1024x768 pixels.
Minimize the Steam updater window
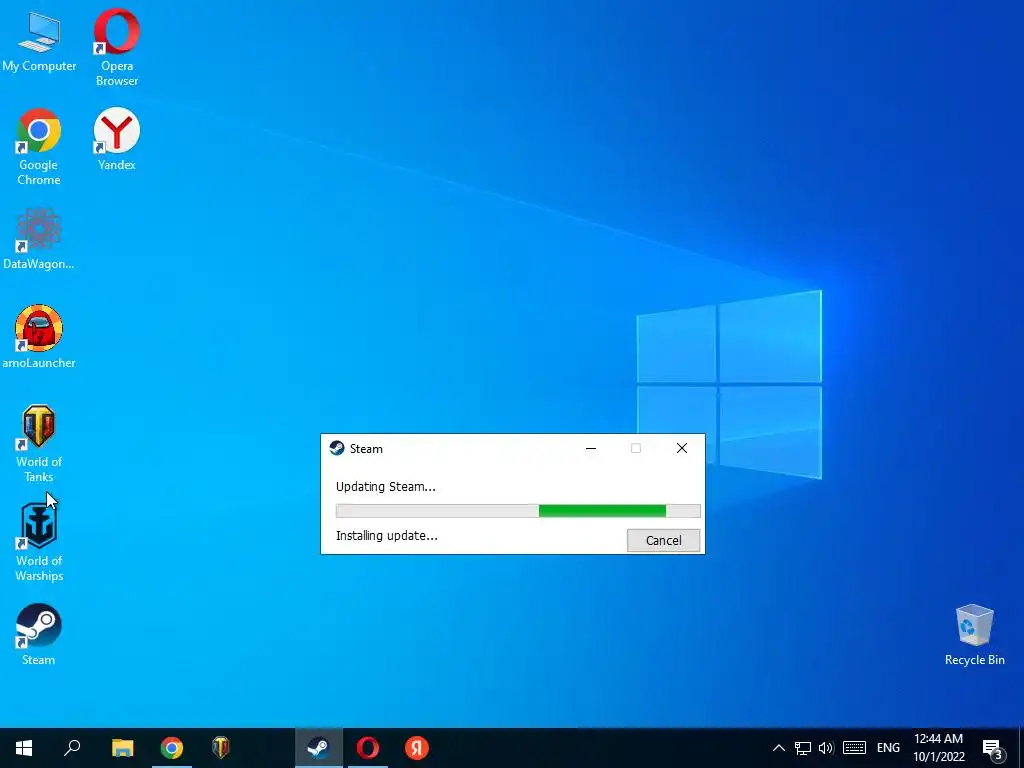tap(591, 448)
